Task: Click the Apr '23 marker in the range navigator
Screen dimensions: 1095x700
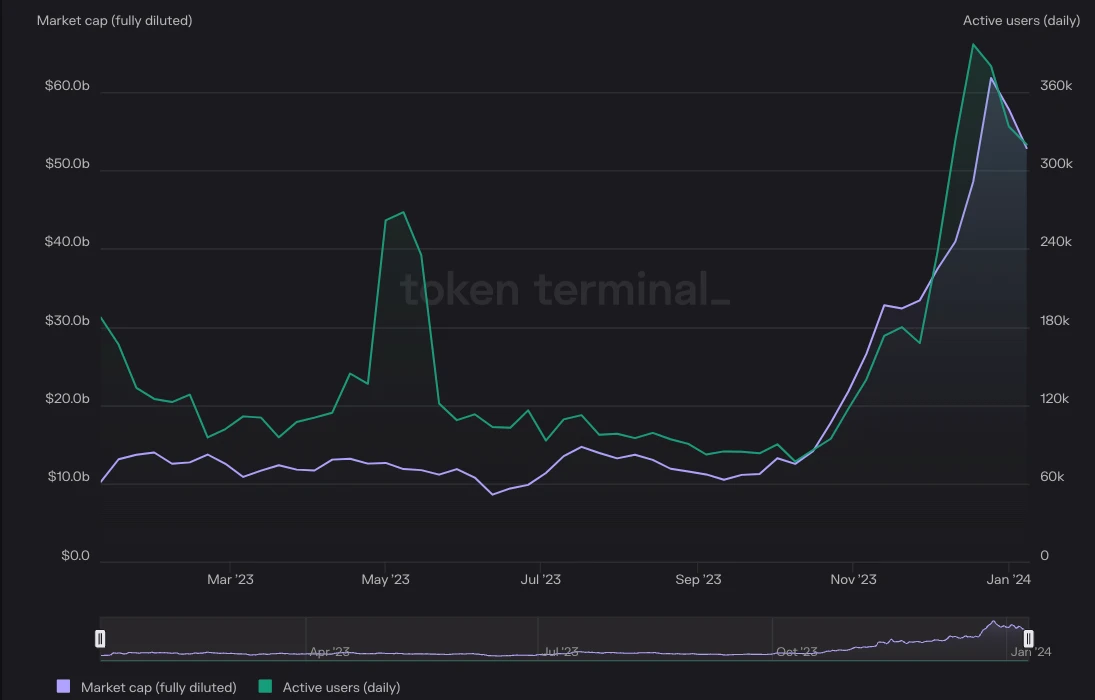Action: coord(329,651)
